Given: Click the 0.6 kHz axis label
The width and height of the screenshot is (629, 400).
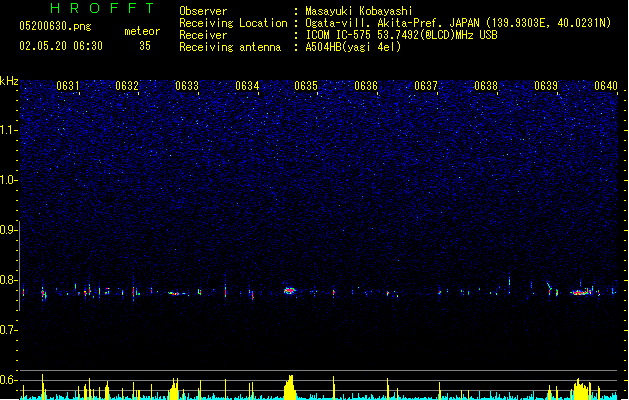Looking at the screenshot, I should (9, 380).
